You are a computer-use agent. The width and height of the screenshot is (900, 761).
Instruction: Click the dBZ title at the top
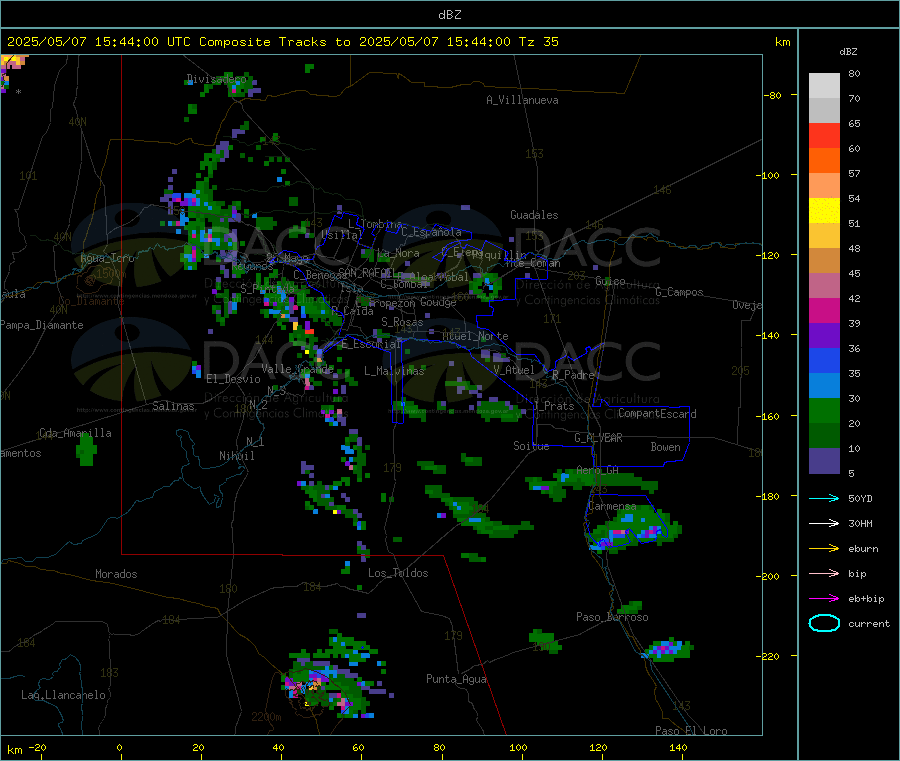(449, 15)
